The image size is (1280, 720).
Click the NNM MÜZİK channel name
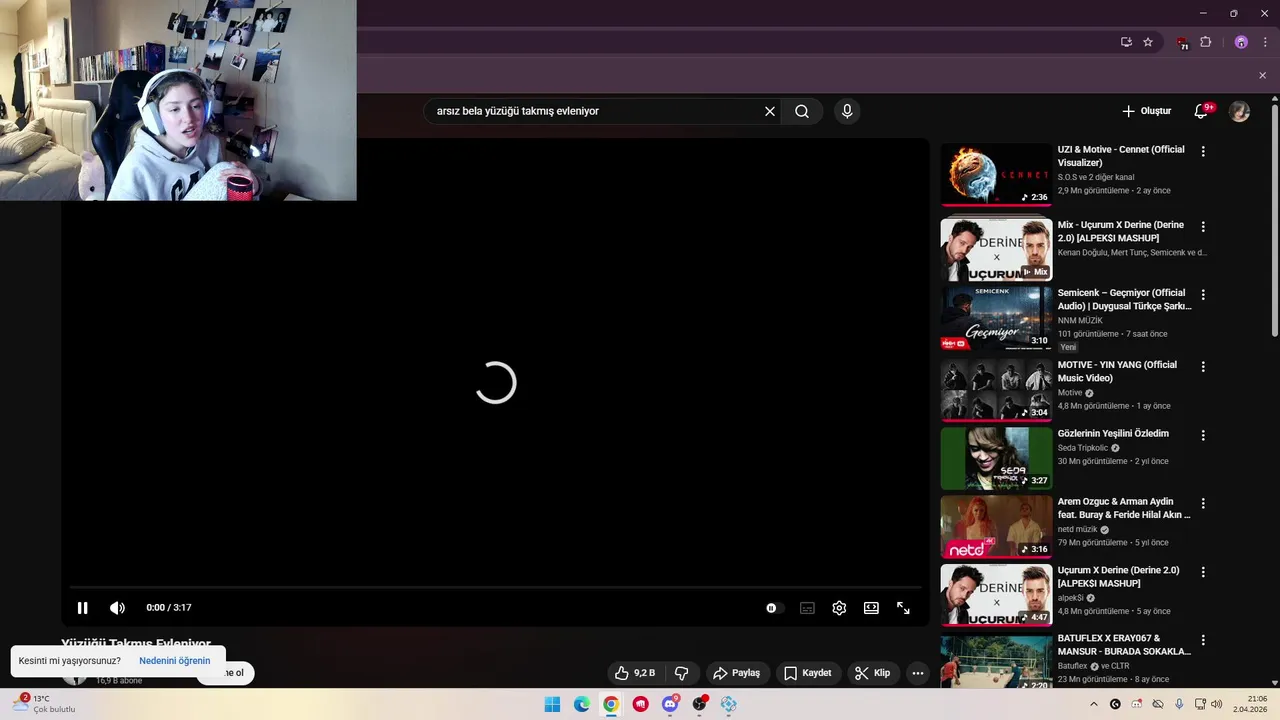tap(1080, 320)
